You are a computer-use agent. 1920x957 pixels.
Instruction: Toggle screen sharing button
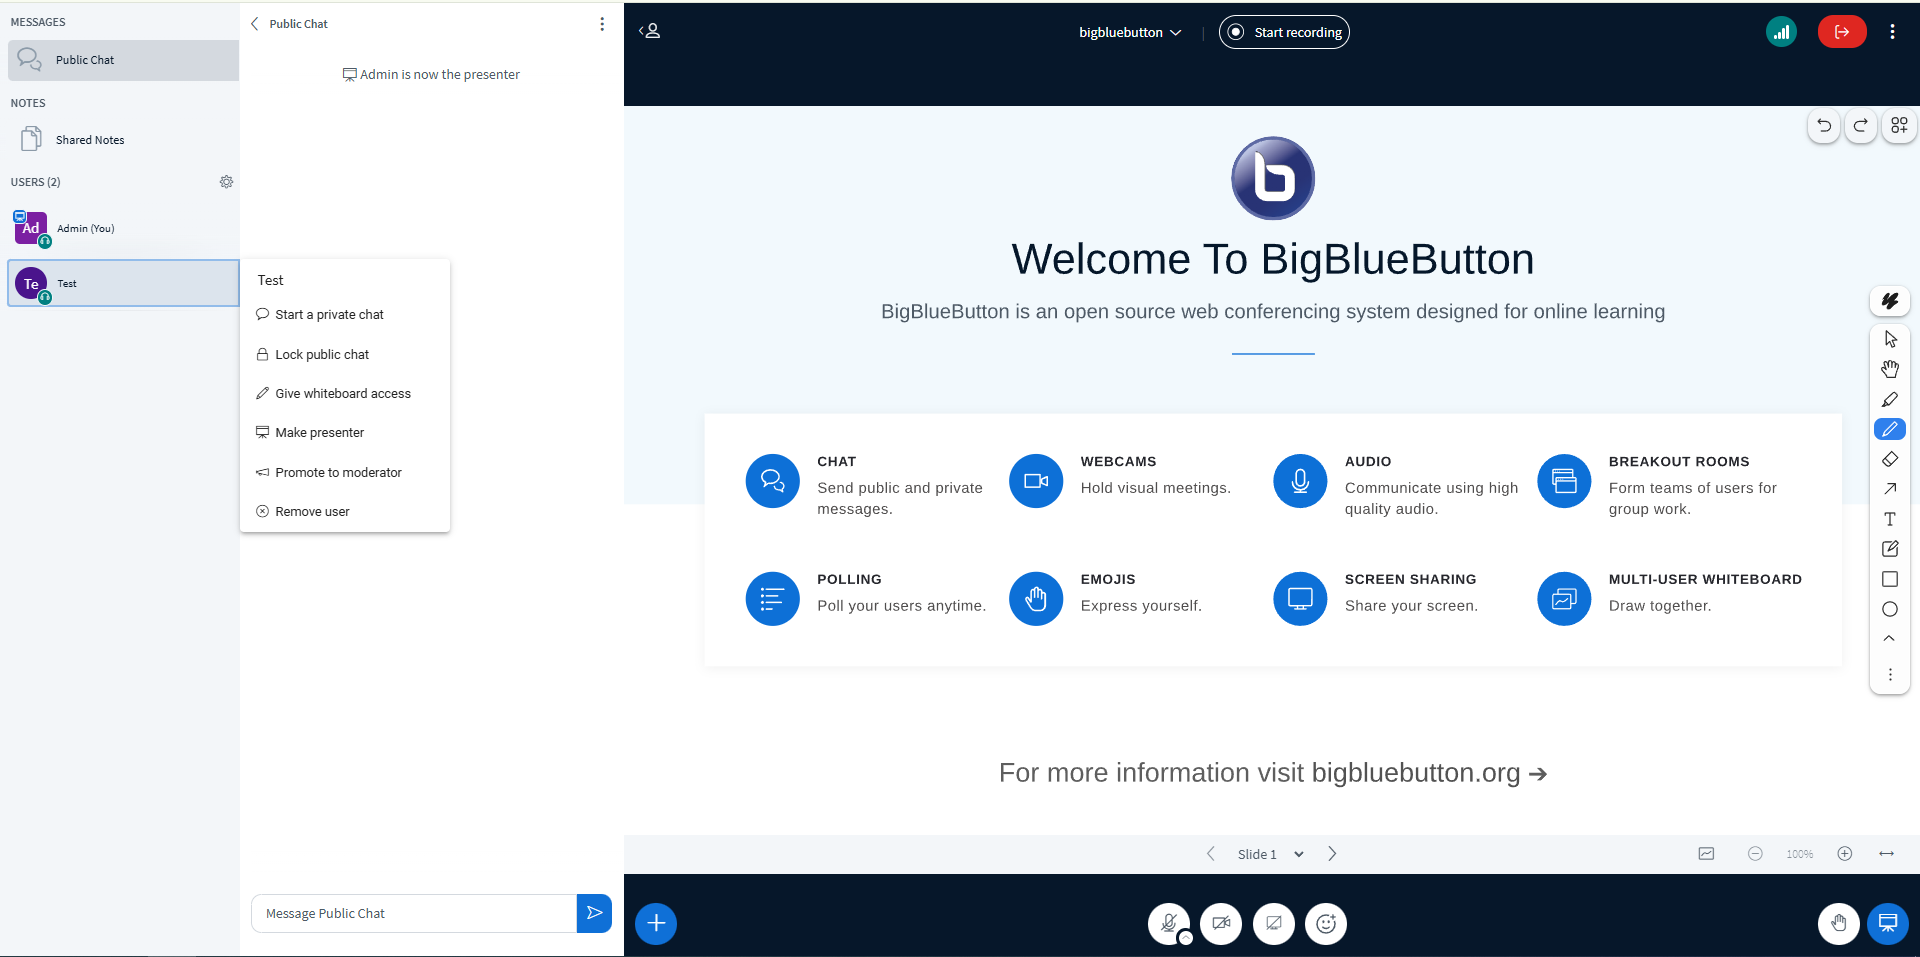pyautogui.click(x=1274, y=923)
